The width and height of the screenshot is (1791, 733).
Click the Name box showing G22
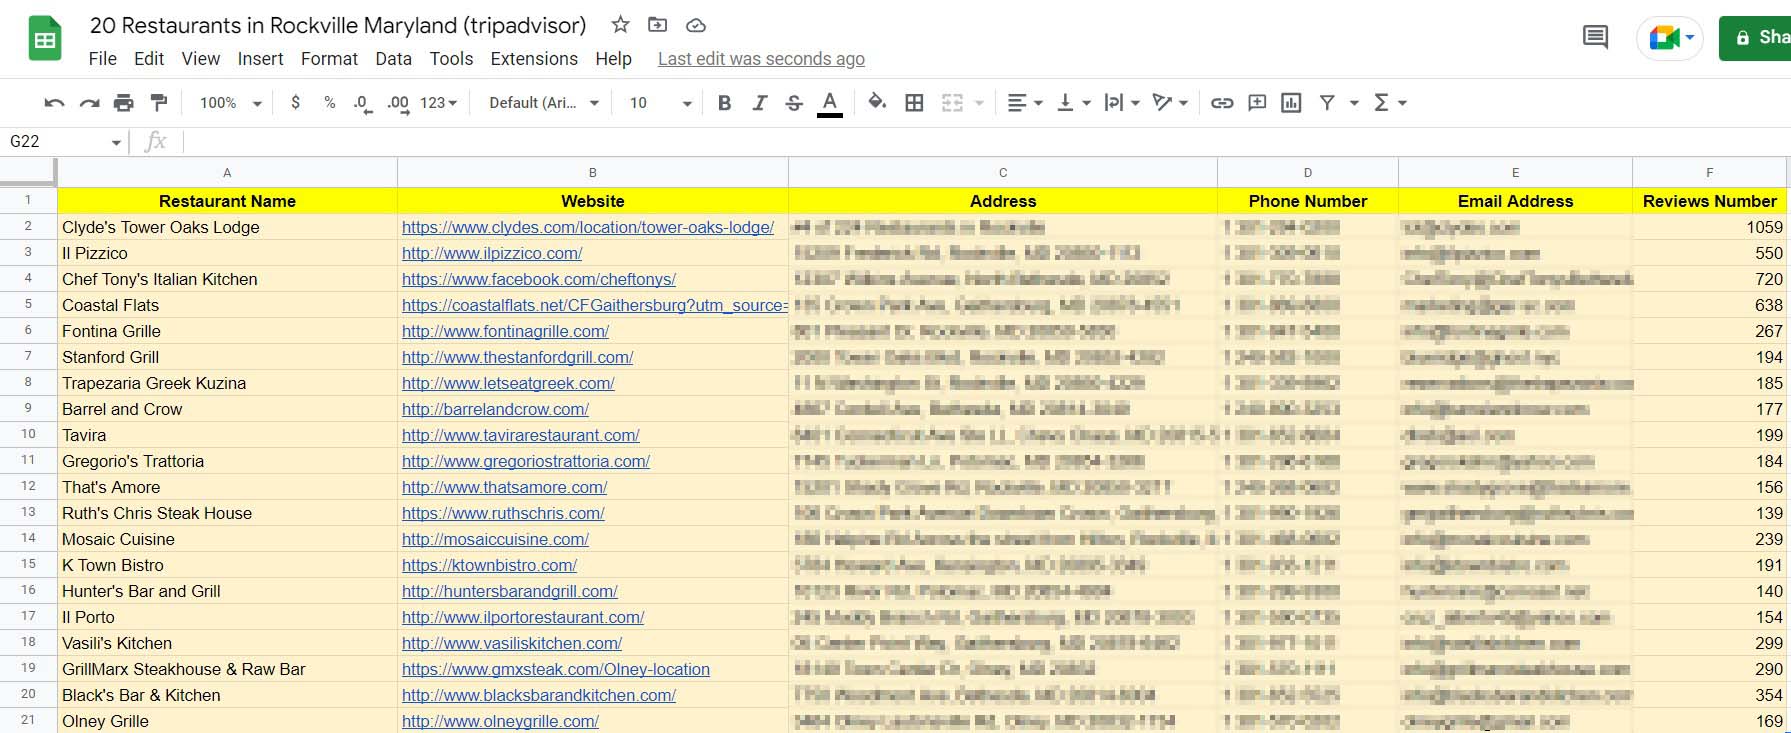[x=55, y=141]
